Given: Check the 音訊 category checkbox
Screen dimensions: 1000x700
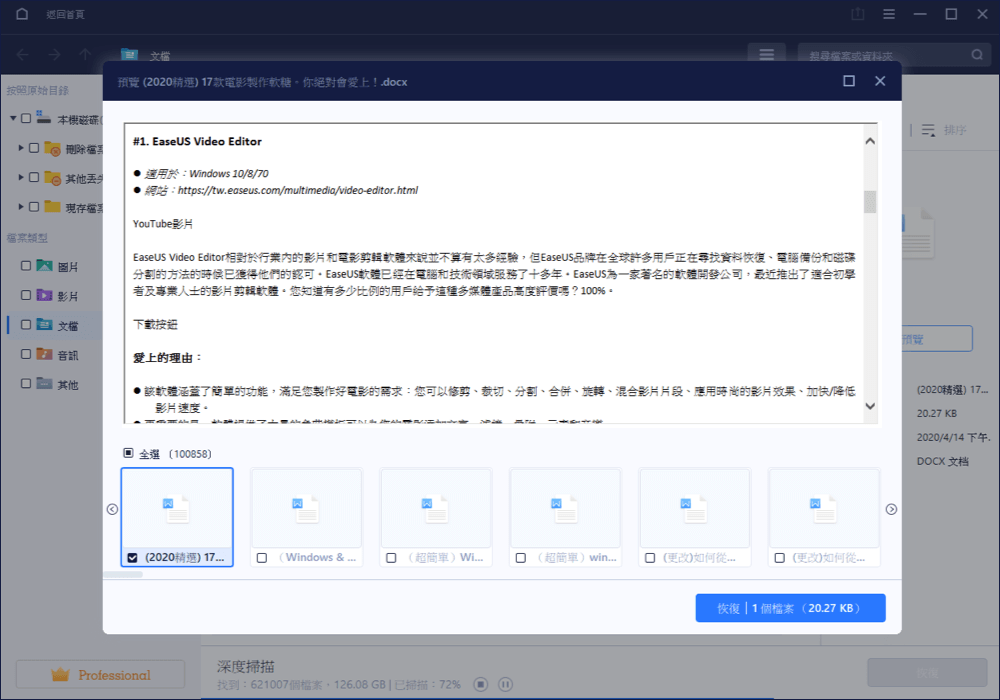Looking at the screenshot, I should click(x=26, y=354).
